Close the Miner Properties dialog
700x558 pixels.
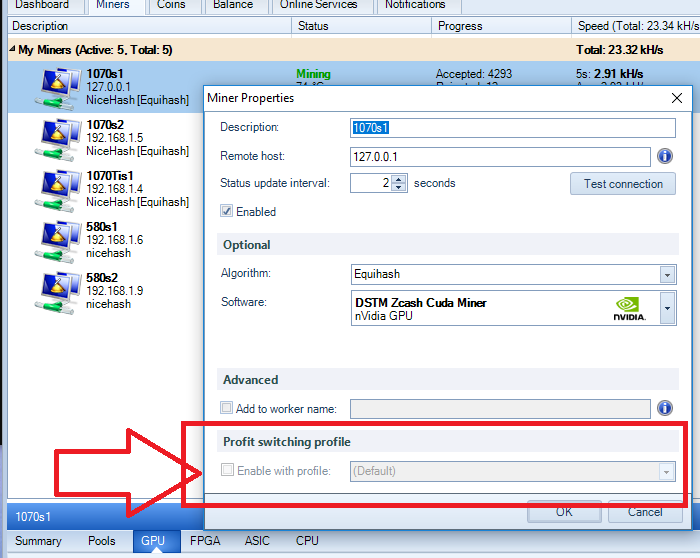click(677, 98)
